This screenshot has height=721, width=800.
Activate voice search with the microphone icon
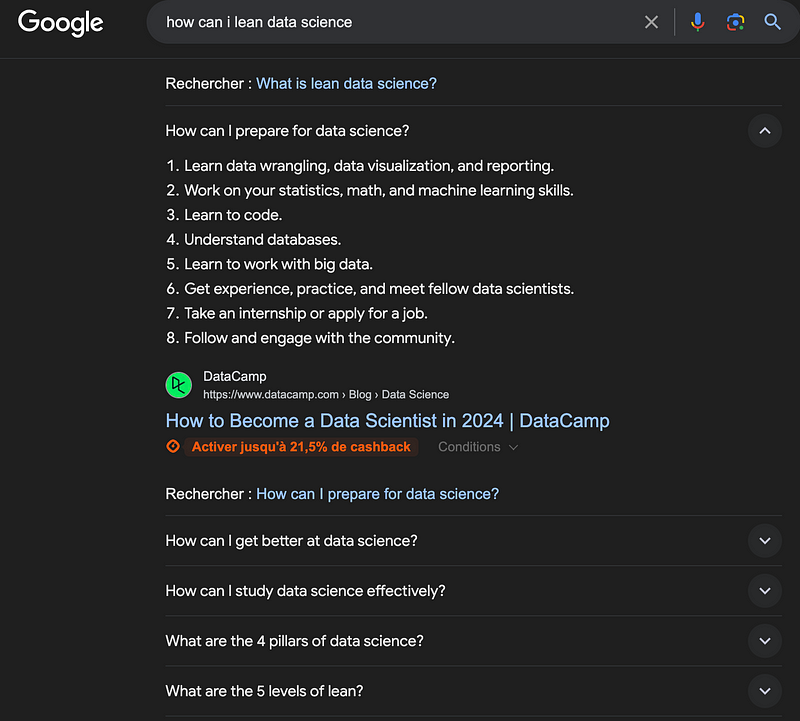pyautogui.click(x=697, y=21)
